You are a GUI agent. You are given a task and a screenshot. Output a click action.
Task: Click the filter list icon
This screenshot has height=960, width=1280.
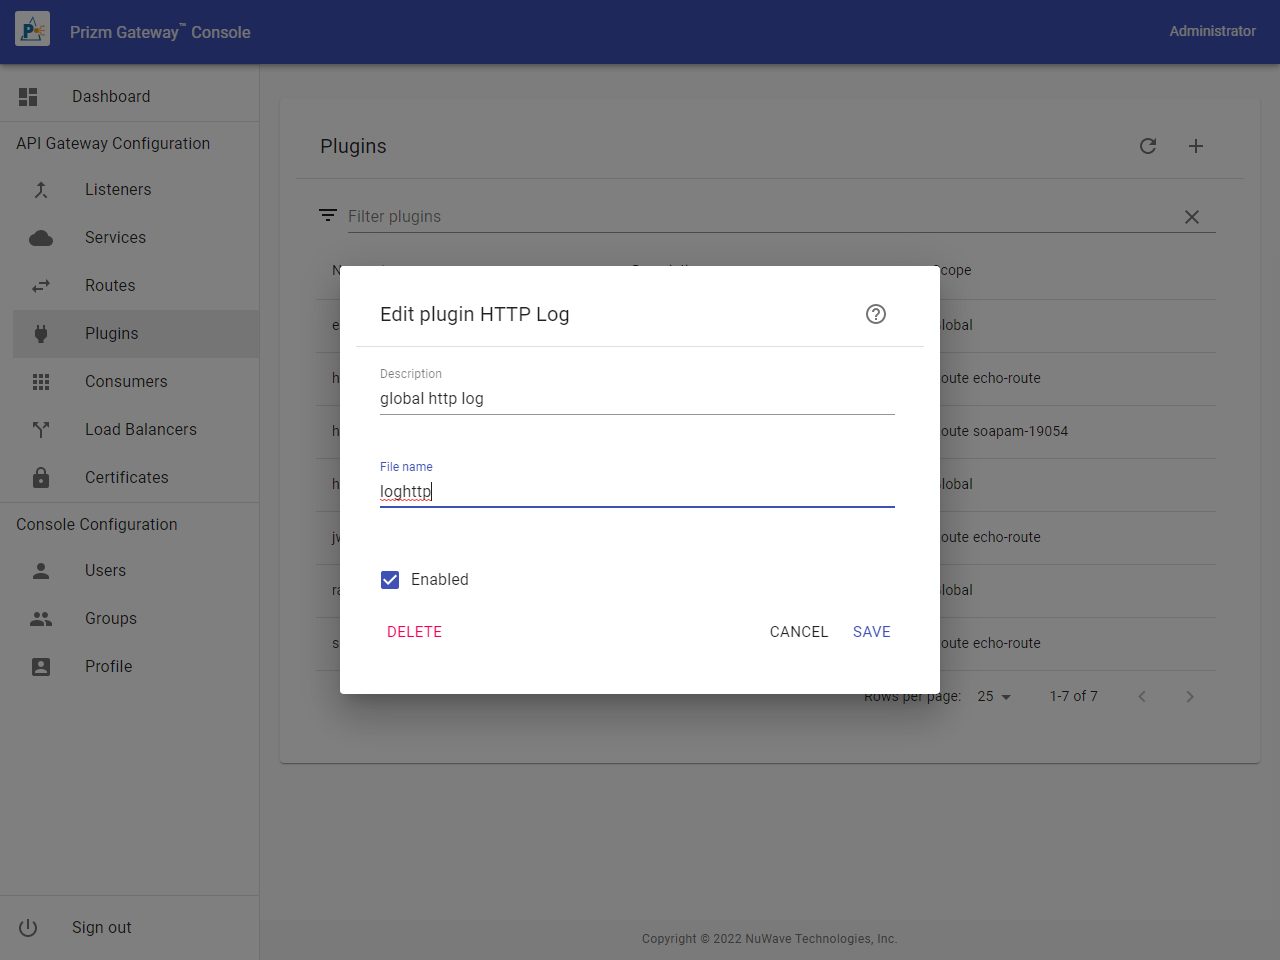[x=327, y=216]
